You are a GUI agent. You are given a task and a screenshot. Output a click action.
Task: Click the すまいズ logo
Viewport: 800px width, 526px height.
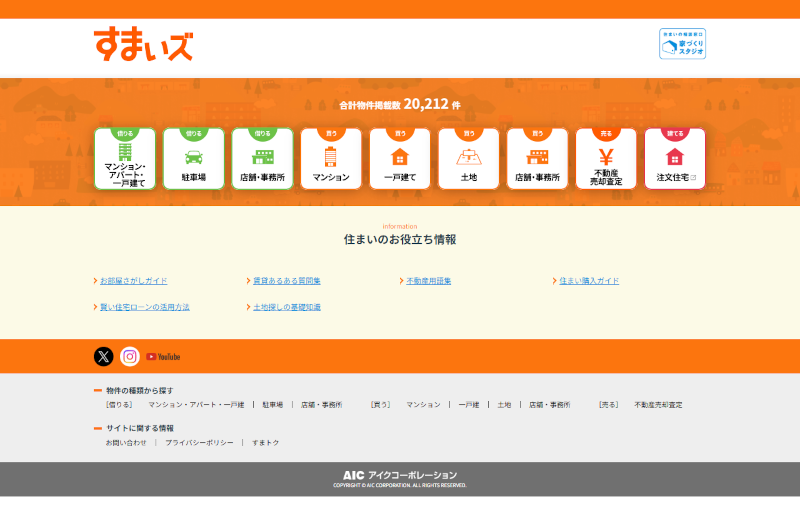pos(143,45)
